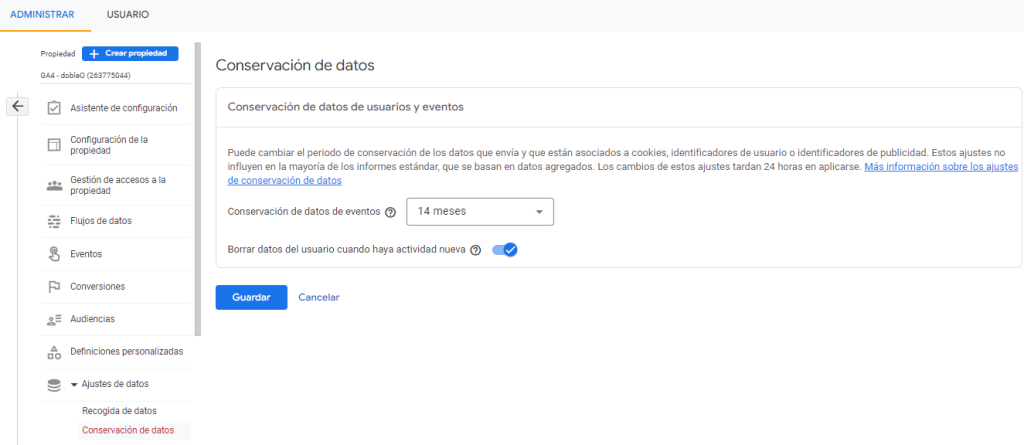Open help for Conservación de datos de eventos
This screenshot has width=1024, height=445.
tap(390, 212)
